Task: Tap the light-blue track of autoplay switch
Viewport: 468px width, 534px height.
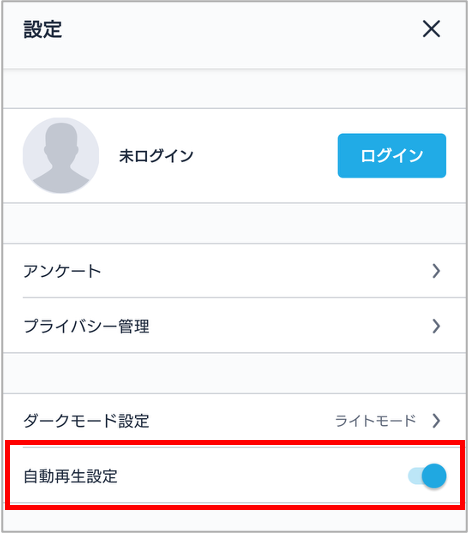Action: [415, 476]
